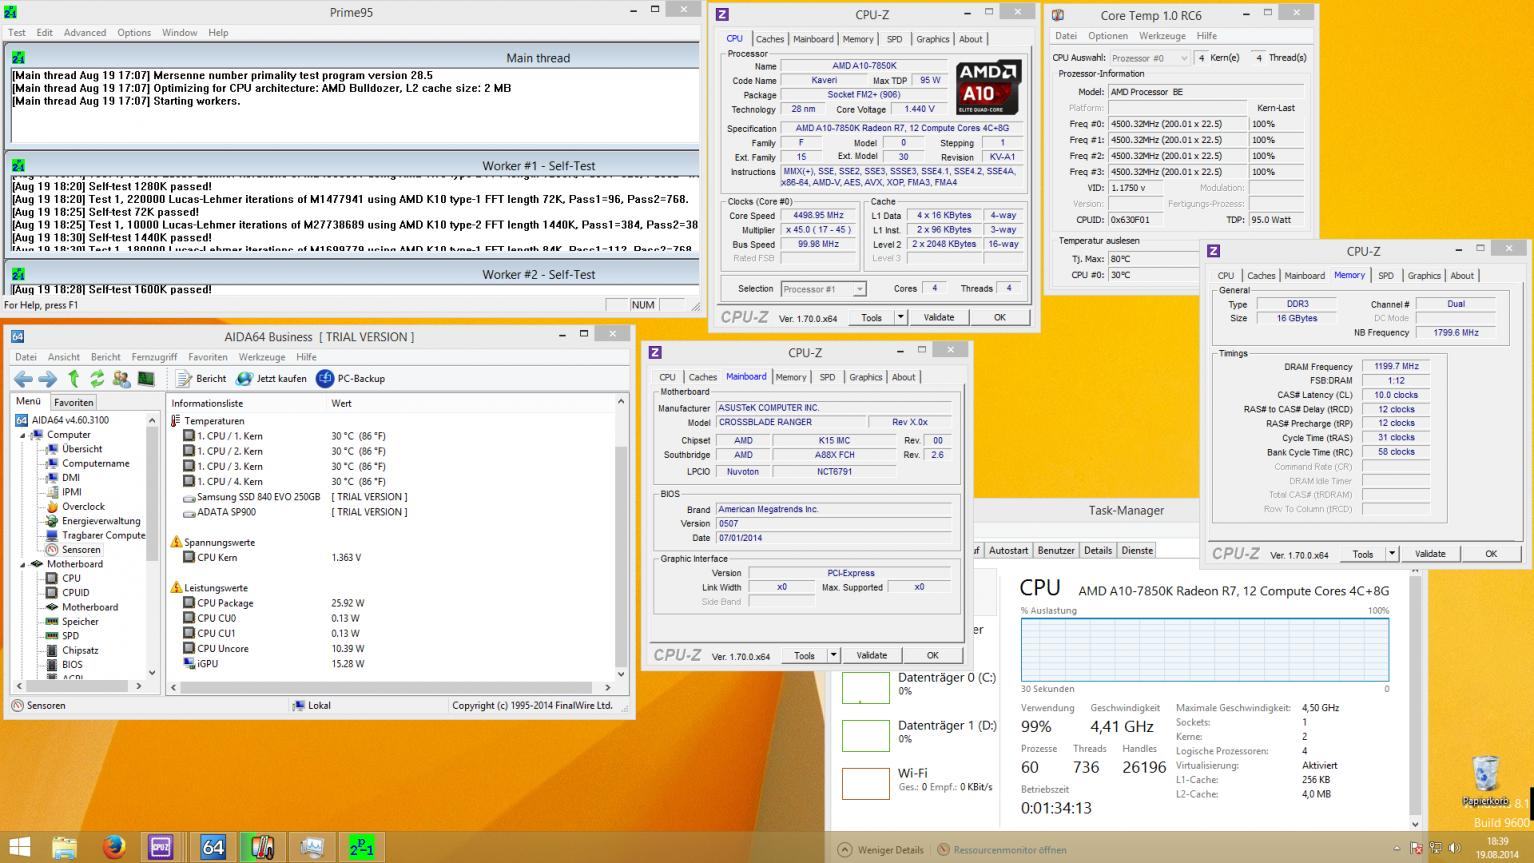Click OK in the Mainboard CPU-Z window
The height and width of the screenshot is (863, 1534).
point(932,655)
